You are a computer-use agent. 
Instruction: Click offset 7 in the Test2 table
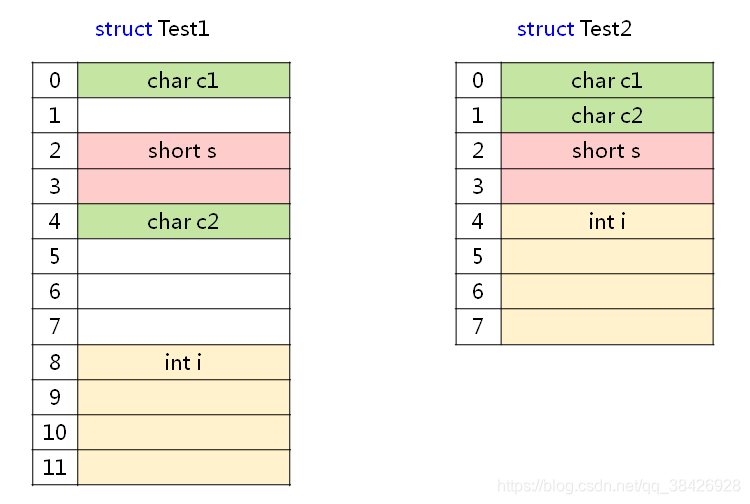478,326
